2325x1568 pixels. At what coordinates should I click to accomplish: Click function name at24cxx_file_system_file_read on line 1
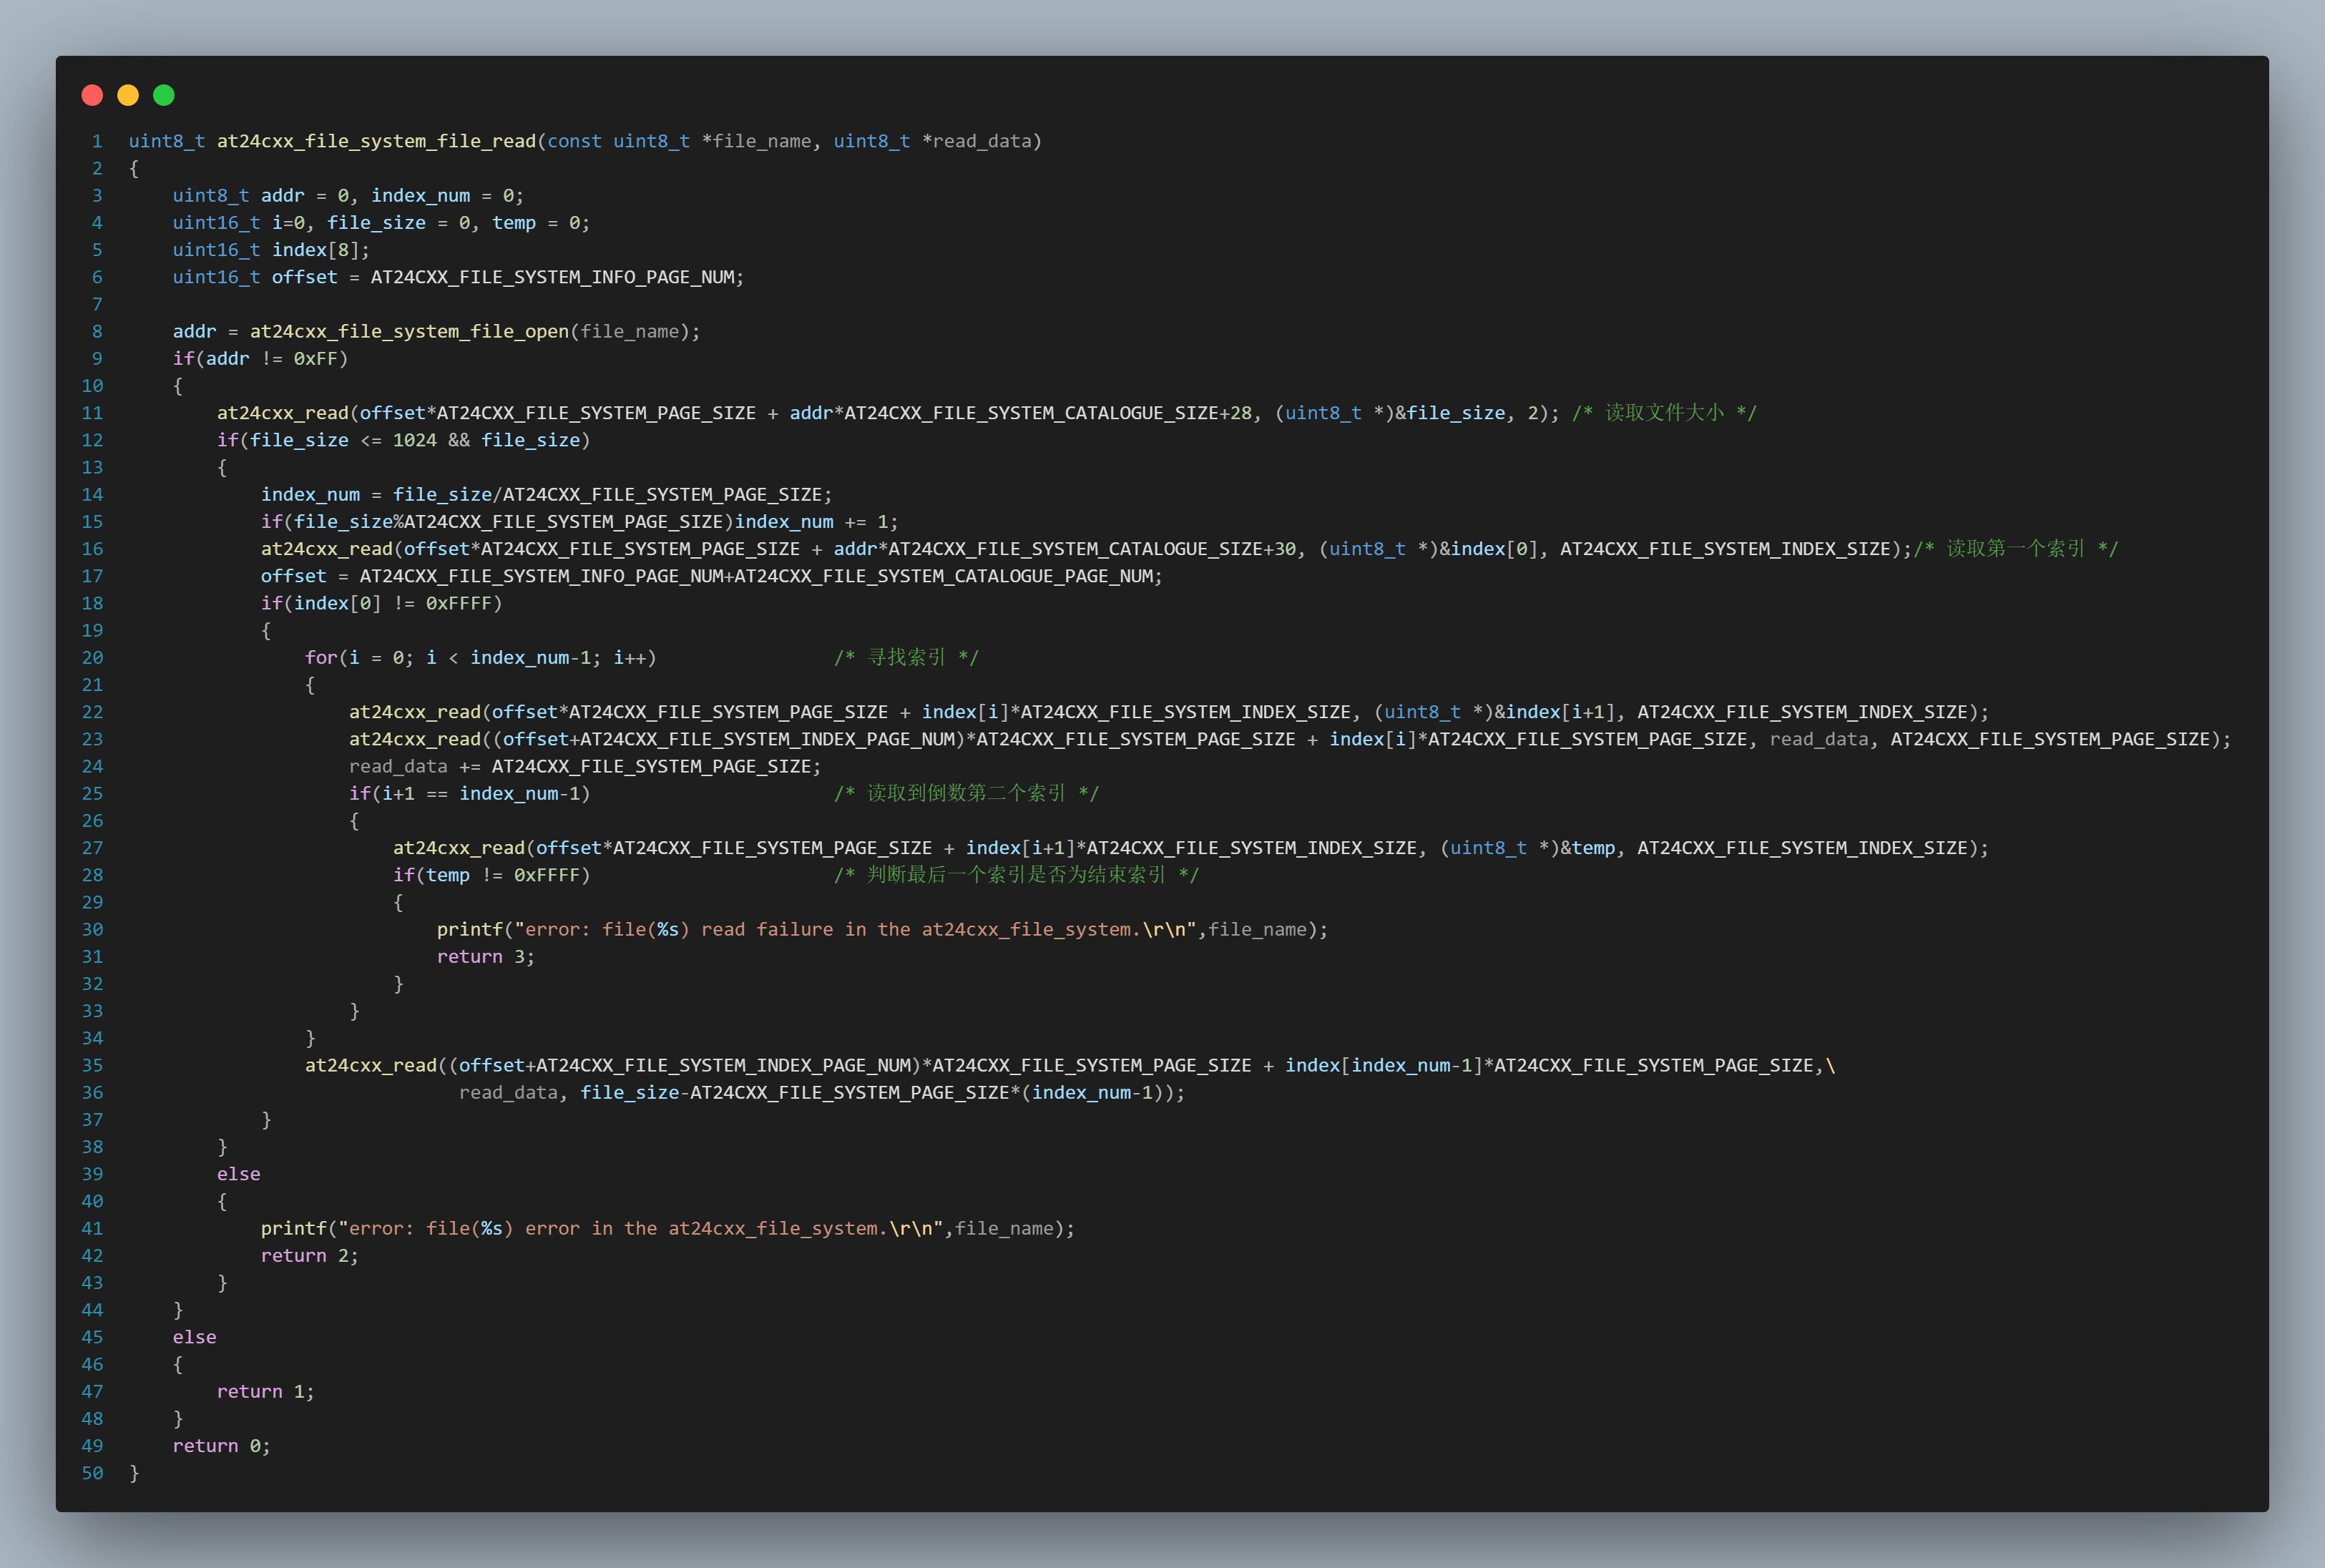(376, 141)
